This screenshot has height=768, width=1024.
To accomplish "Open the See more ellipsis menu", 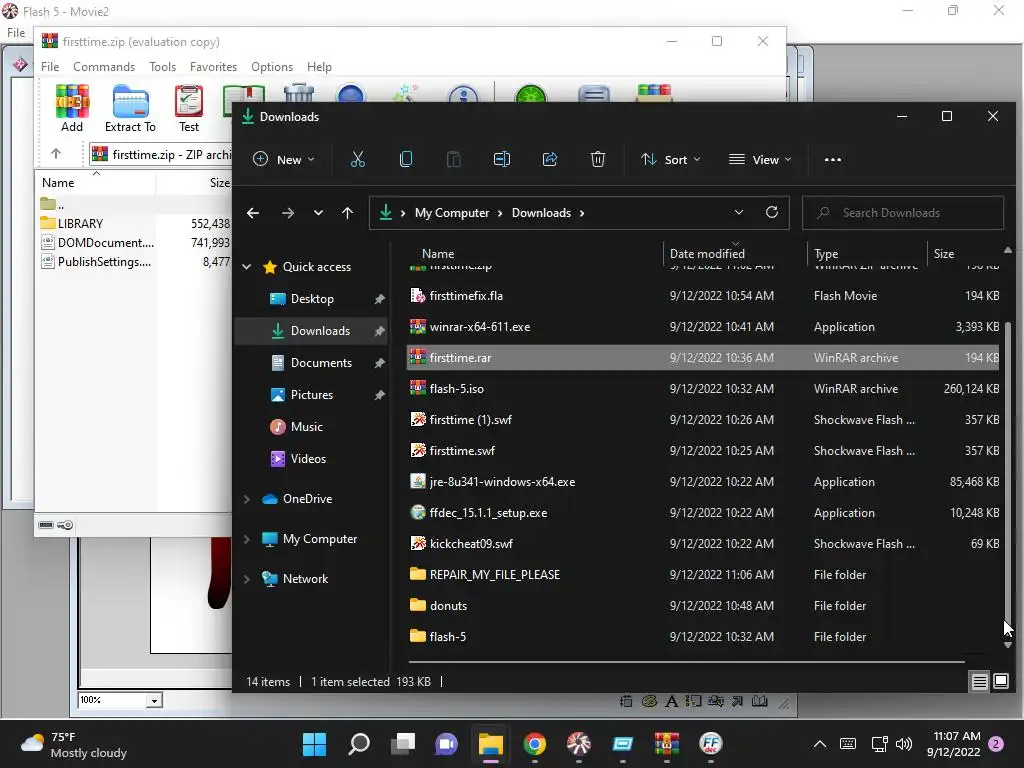I will [833, 159].
